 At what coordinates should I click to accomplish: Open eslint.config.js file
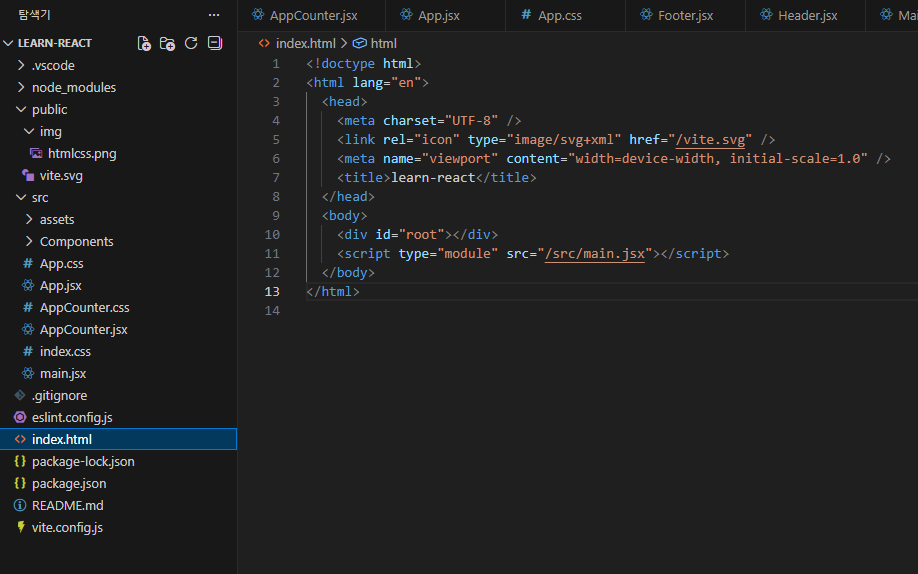pyautogui.click(x=72, y=417)
